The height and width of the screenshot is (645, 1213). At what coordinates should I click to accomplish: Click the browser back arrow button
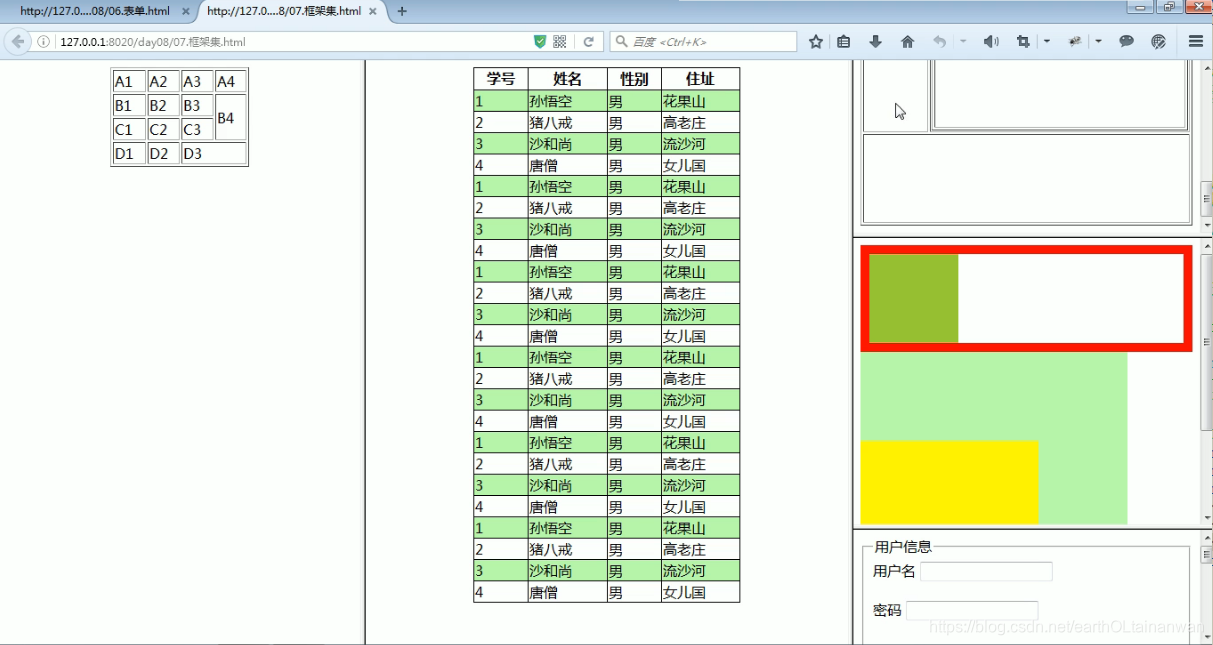[17, 41]
